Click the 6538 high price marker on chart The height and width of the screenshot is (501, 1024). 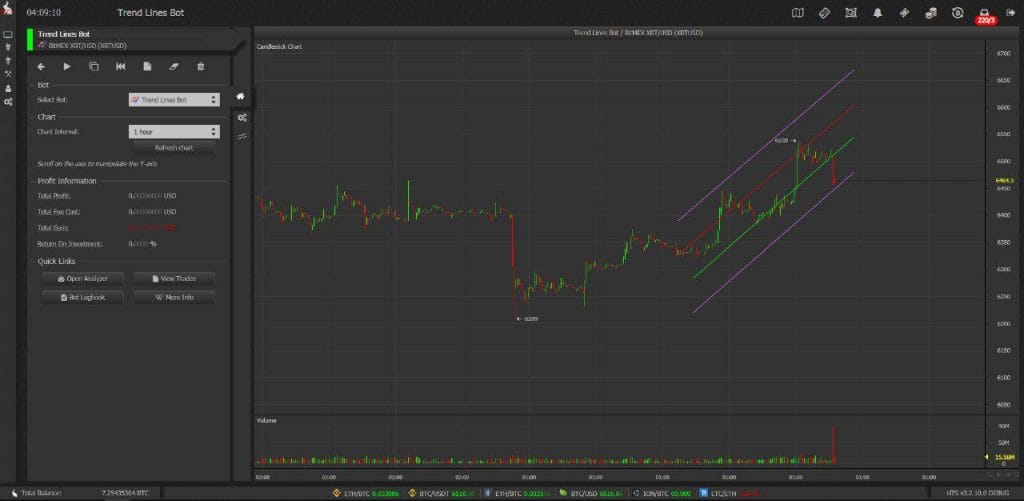(x=786, y=140)
